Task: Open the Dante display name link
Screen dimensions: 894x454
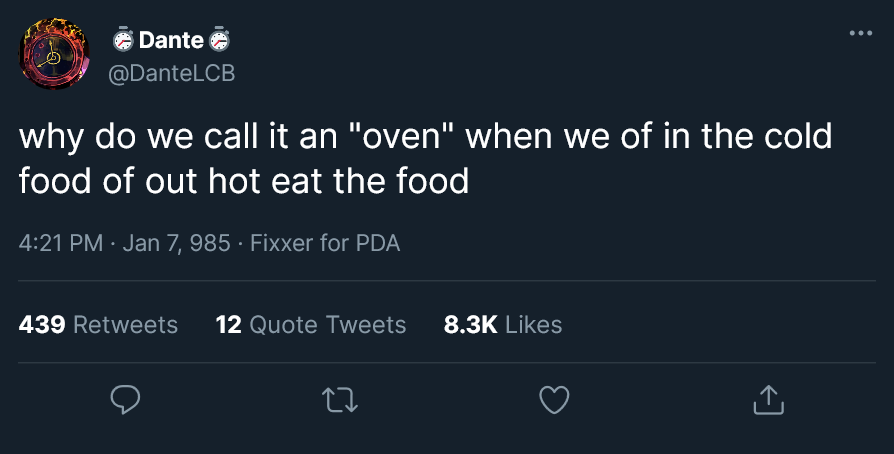Action: point(172,41)
